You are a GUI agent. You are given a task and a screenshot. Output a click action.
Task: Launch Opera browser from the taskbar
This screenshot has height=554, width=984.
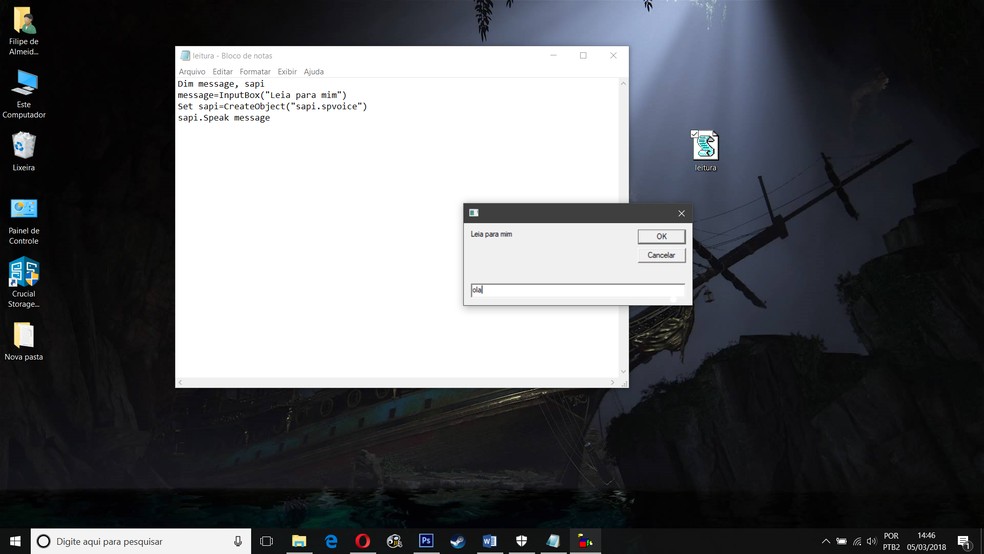(x=363, y=541)
